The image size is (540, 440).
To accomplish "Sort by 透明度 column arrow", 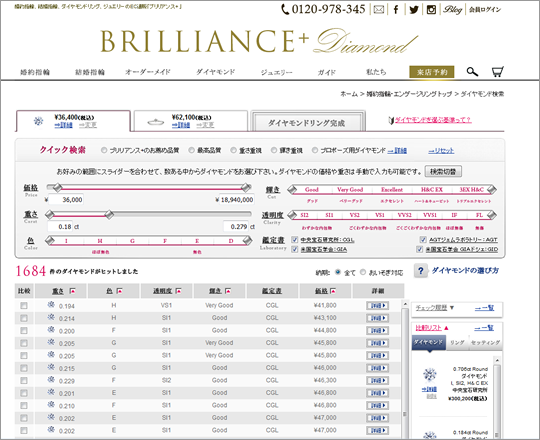I will click(x=178, y=291).
